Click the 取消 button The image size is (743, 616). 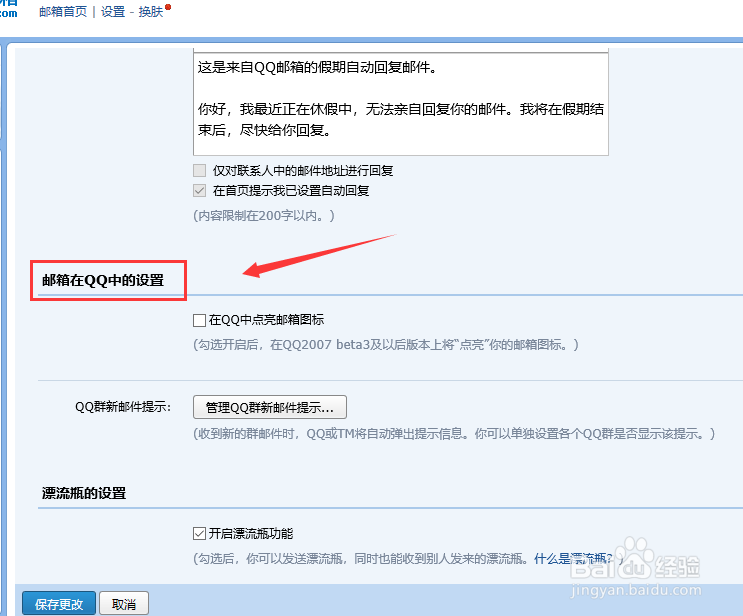124,604
